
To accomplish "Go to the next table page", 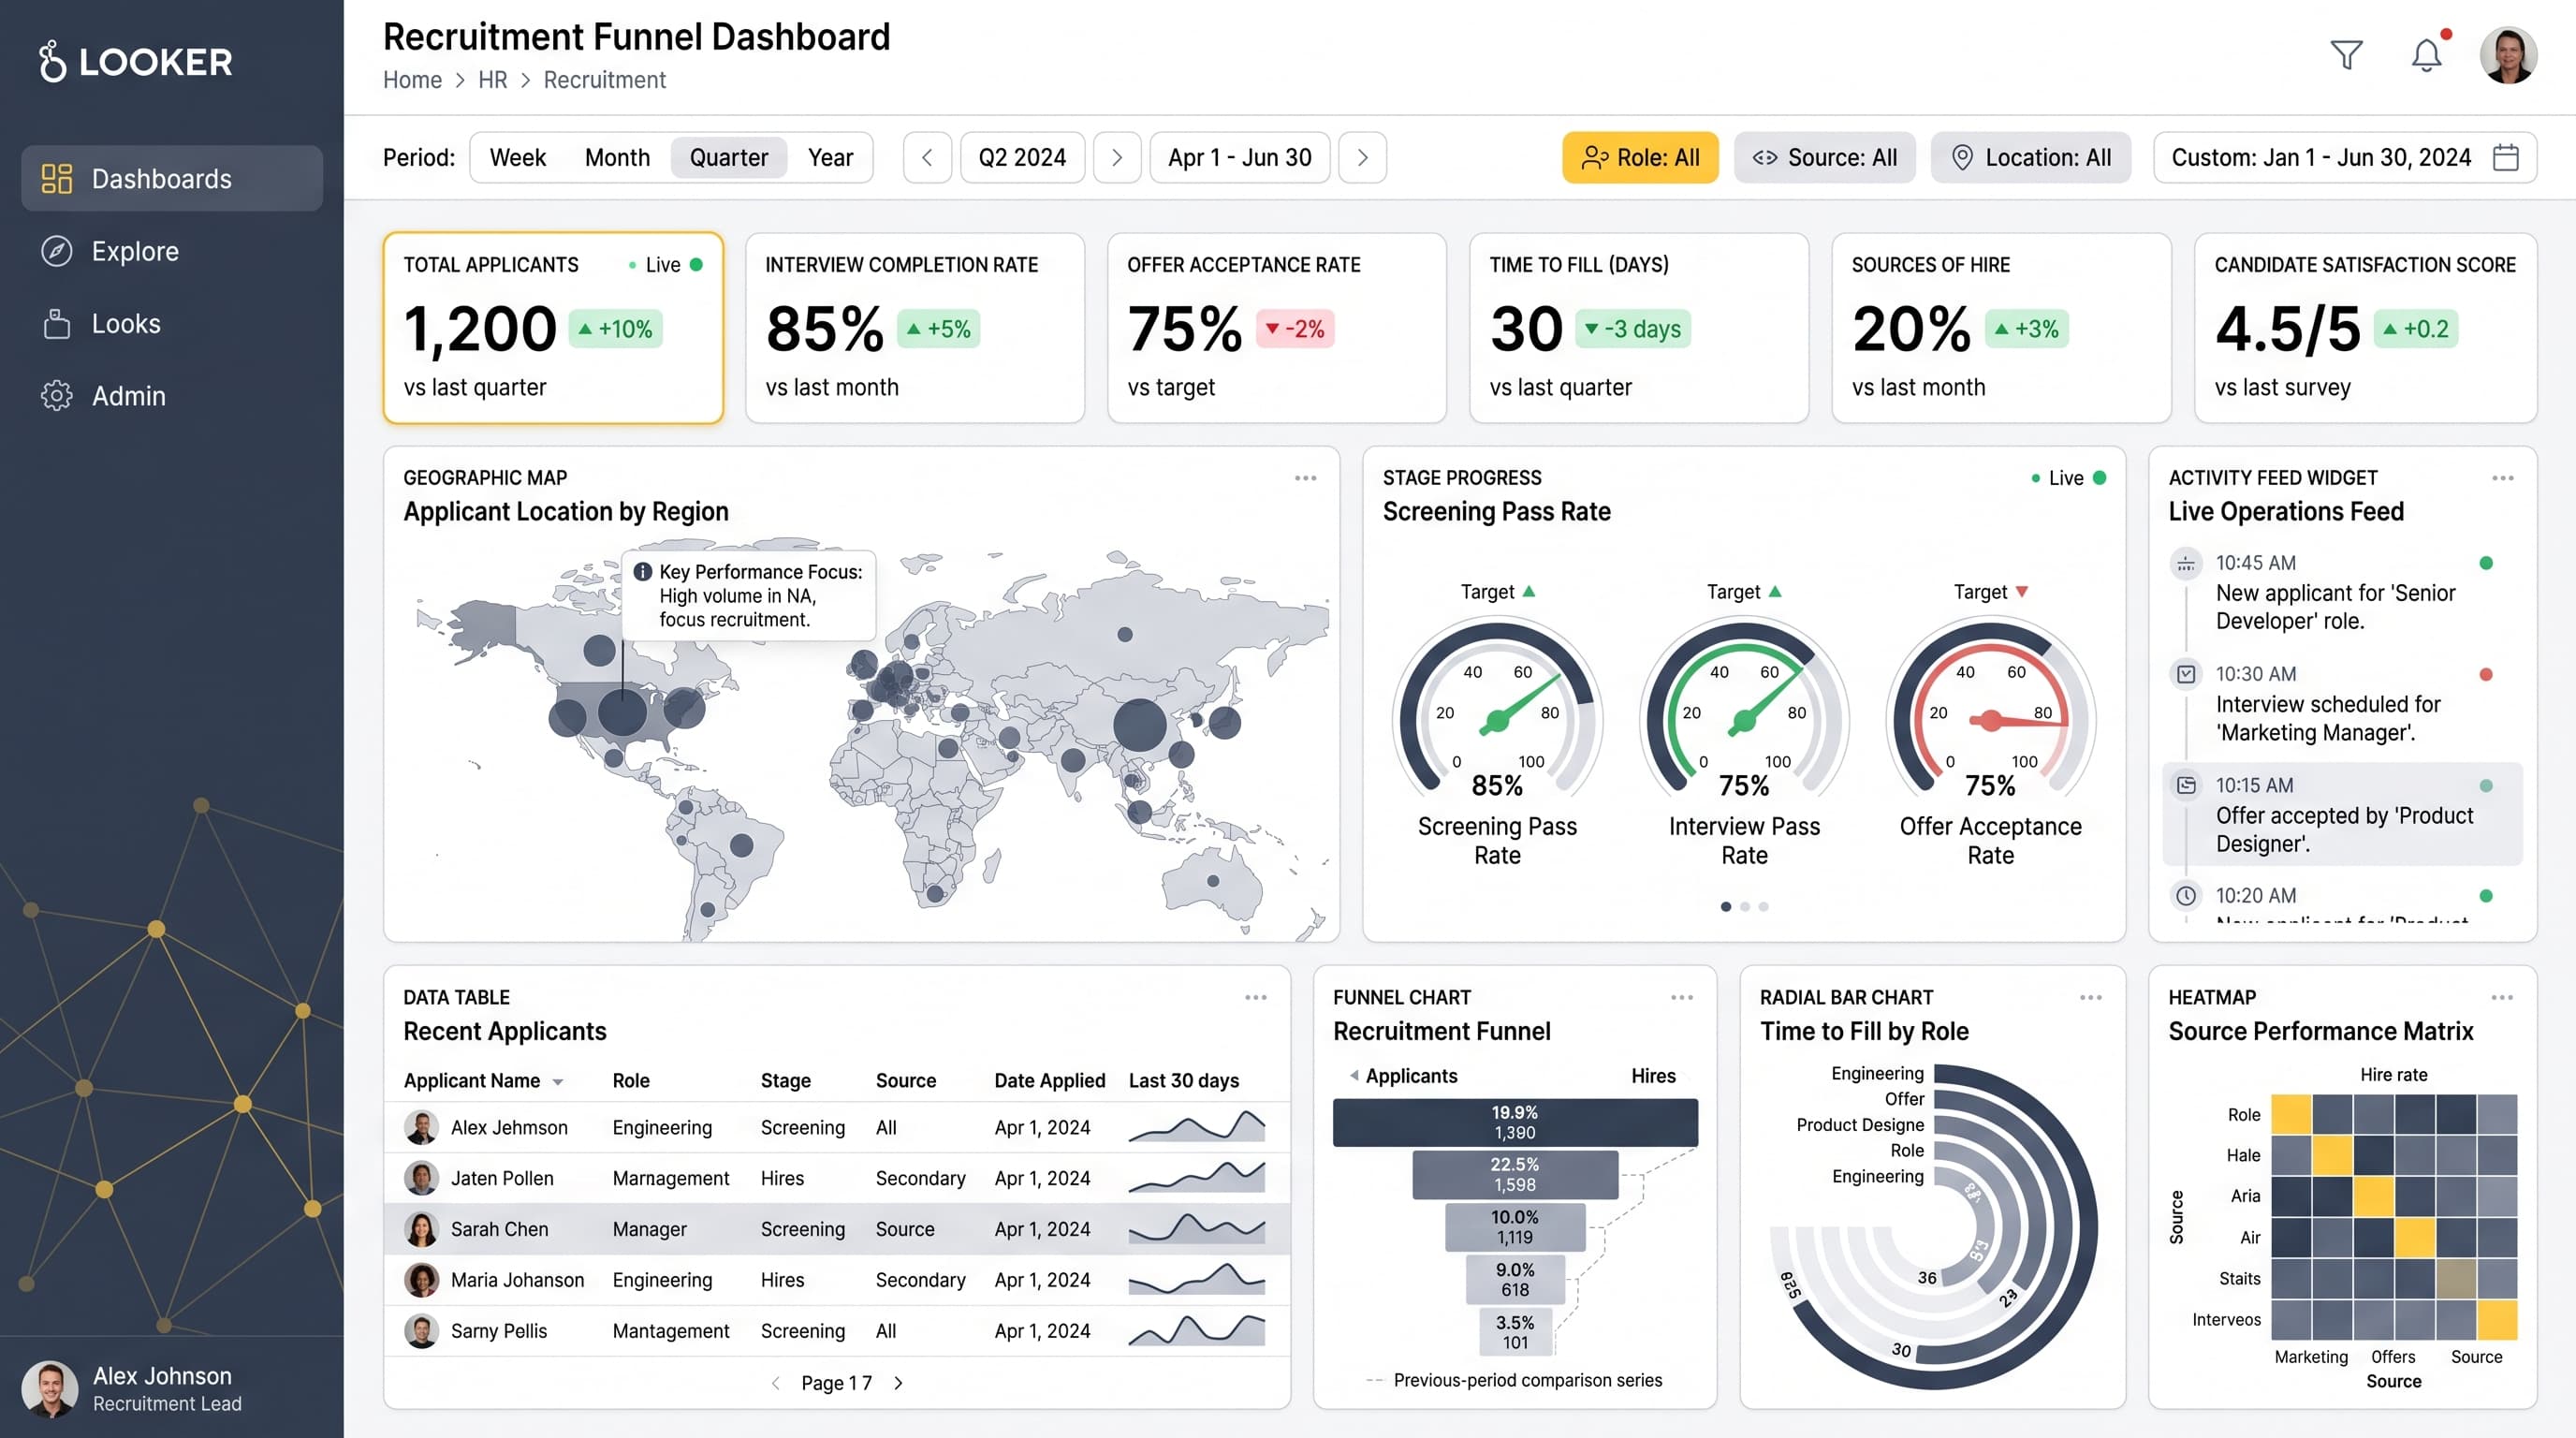I will tap(898, 1383).
